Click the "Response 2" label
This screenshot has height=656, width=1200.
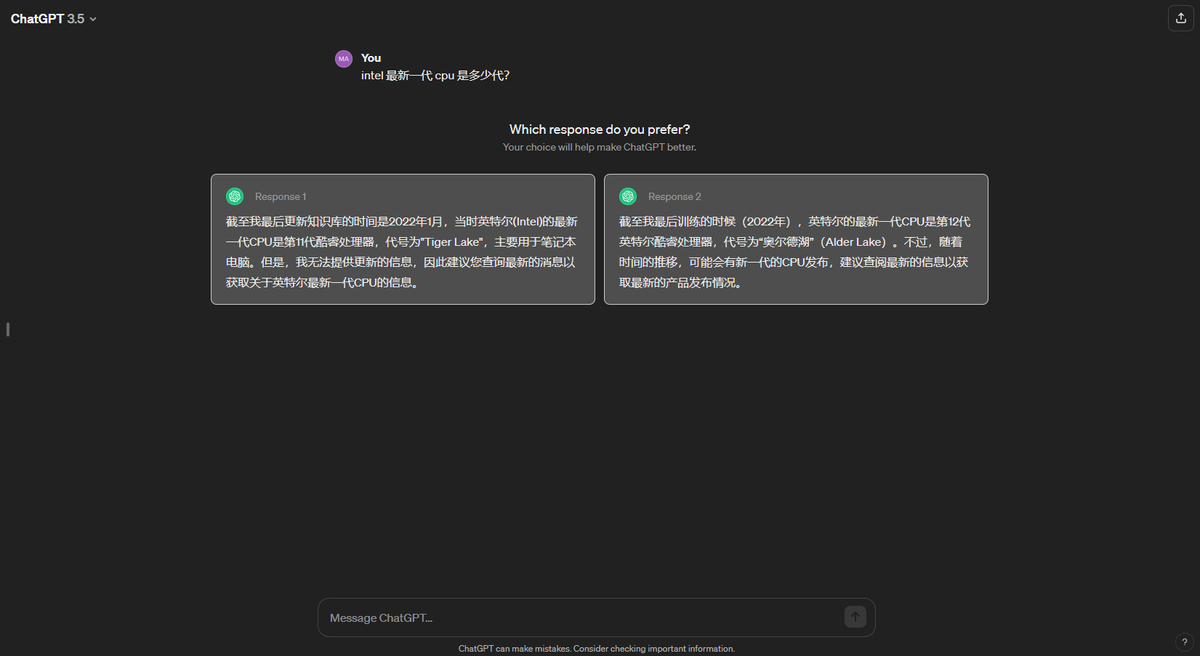coord(675,197)
